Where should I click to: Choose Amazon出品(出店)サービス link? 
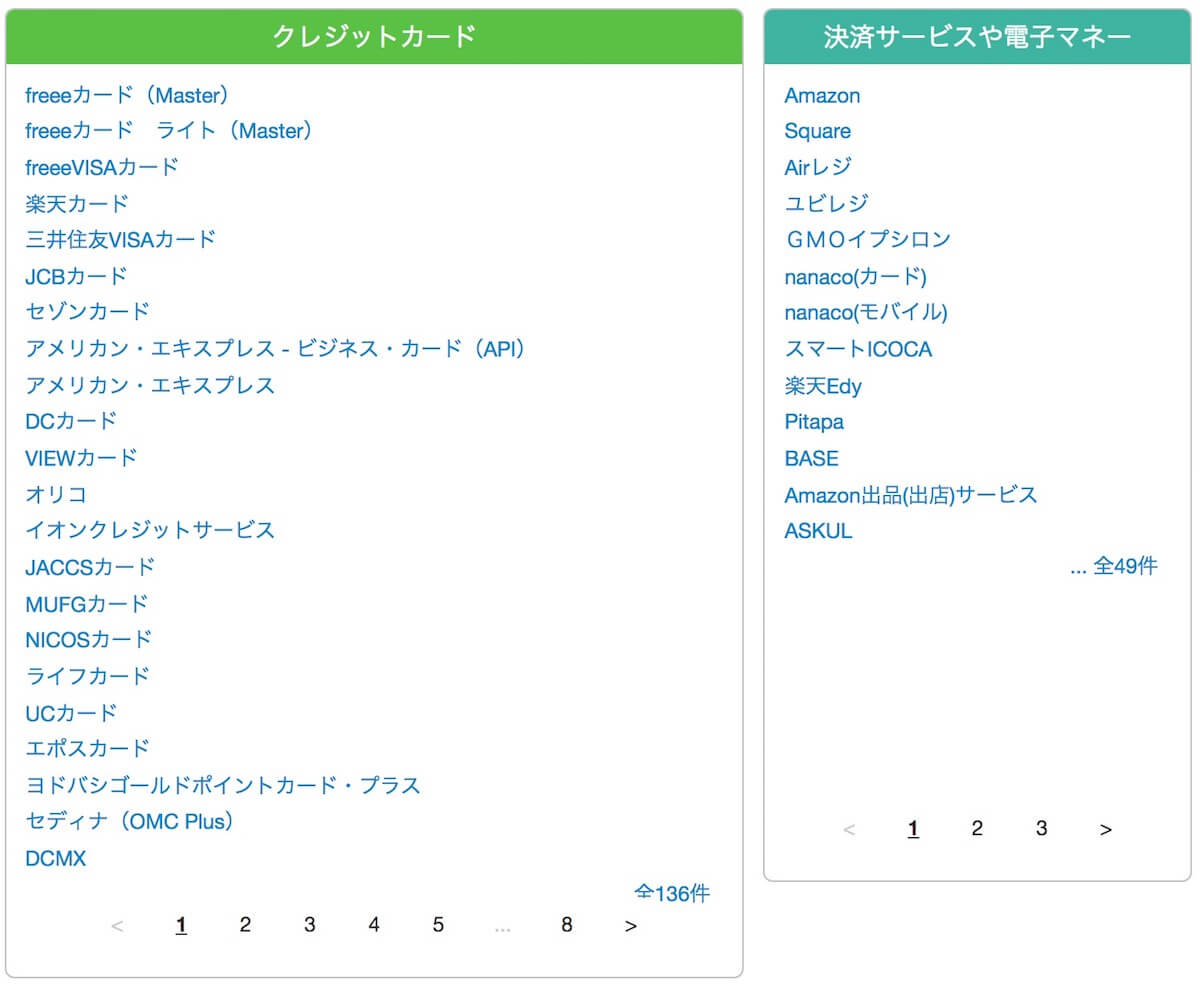(911, 494)
